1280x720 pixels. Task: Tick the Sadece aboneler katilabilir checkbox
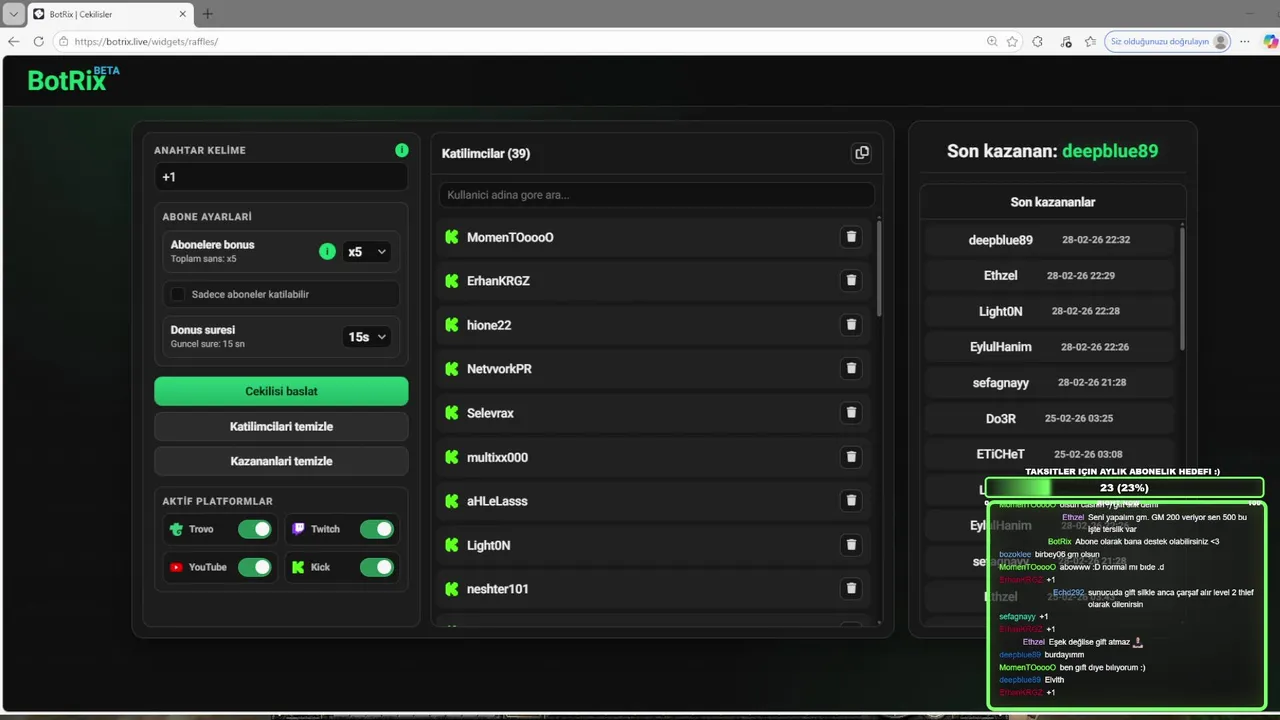pyautogui.click(x=178, y=294)
